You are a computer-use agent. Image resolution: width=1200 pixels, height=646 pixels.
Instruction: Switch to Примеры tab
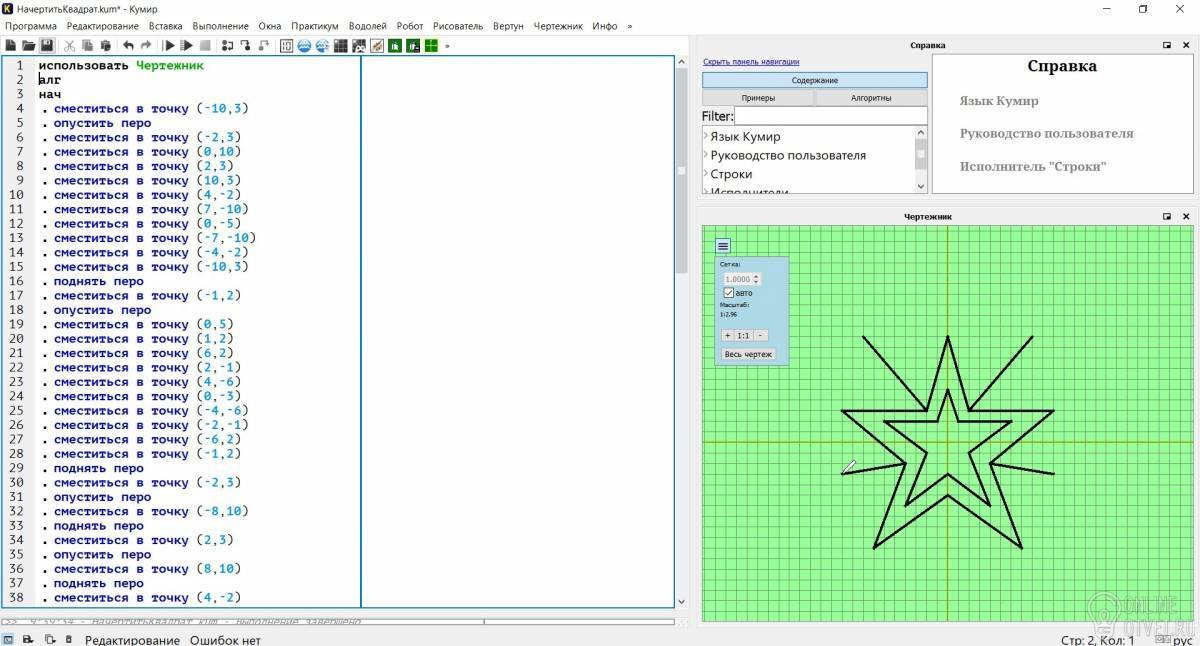758,98
